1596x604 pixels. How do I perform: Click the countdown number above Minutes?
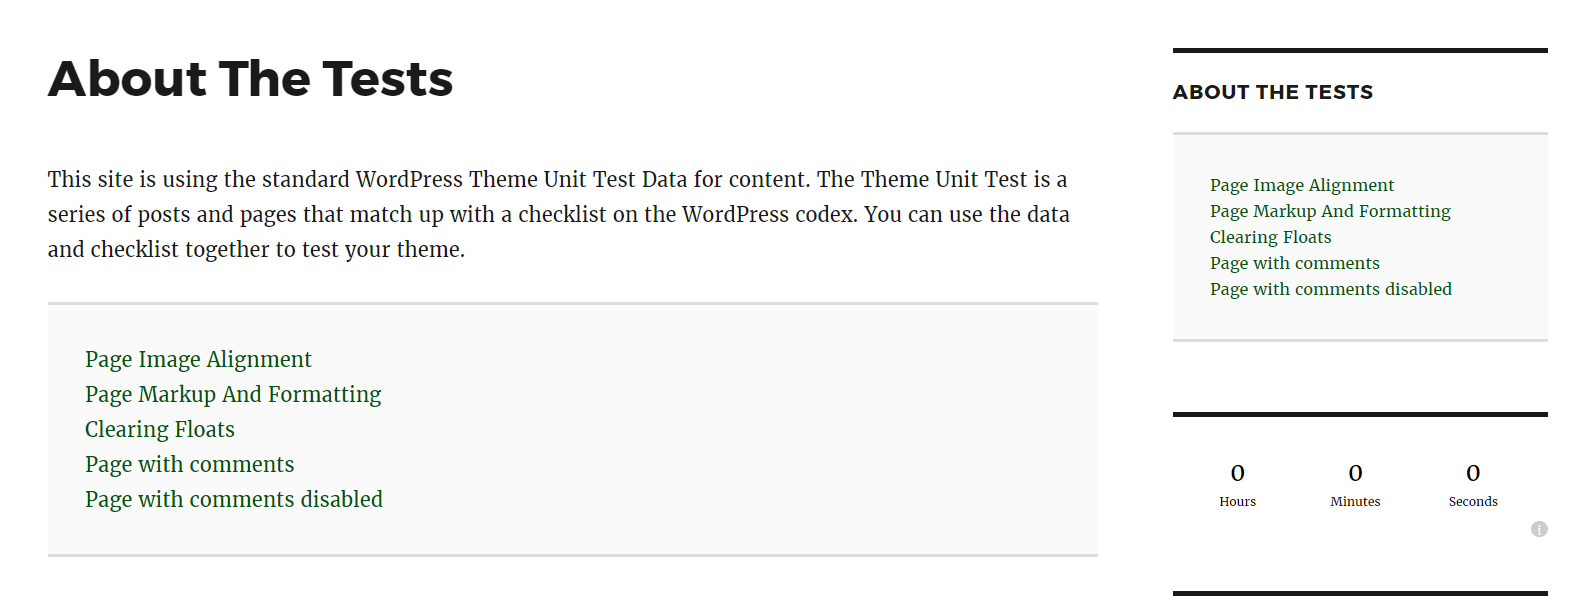[x=1355, y=473]
